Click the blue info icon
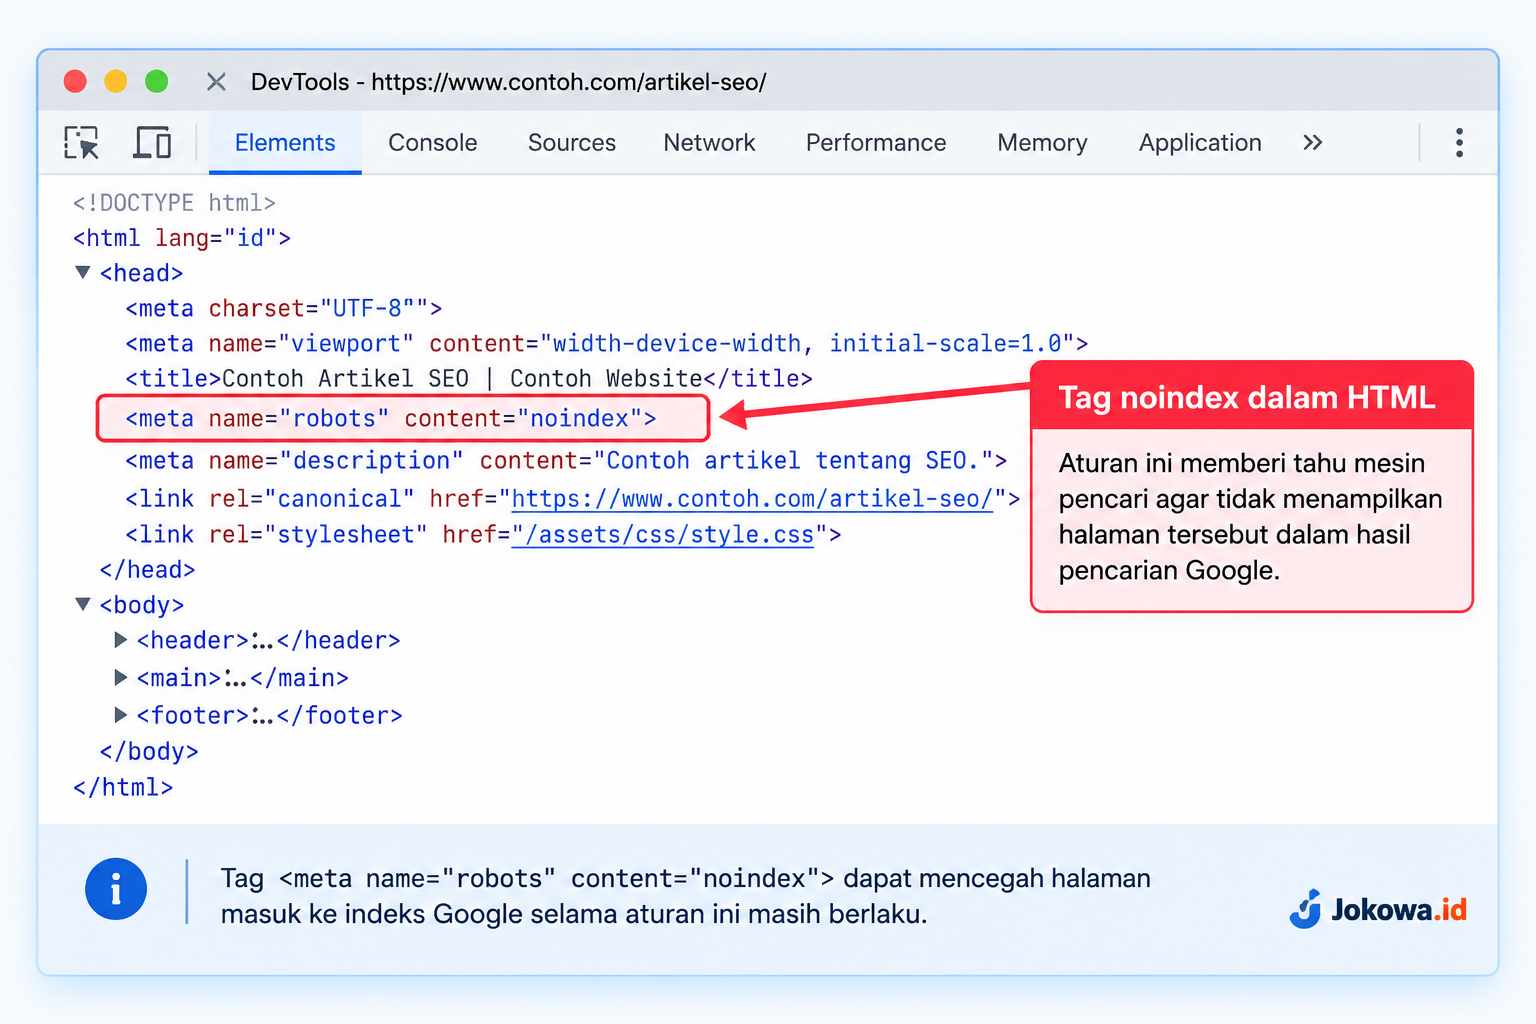The image size is (1536, 1024). tap(116, 889)
